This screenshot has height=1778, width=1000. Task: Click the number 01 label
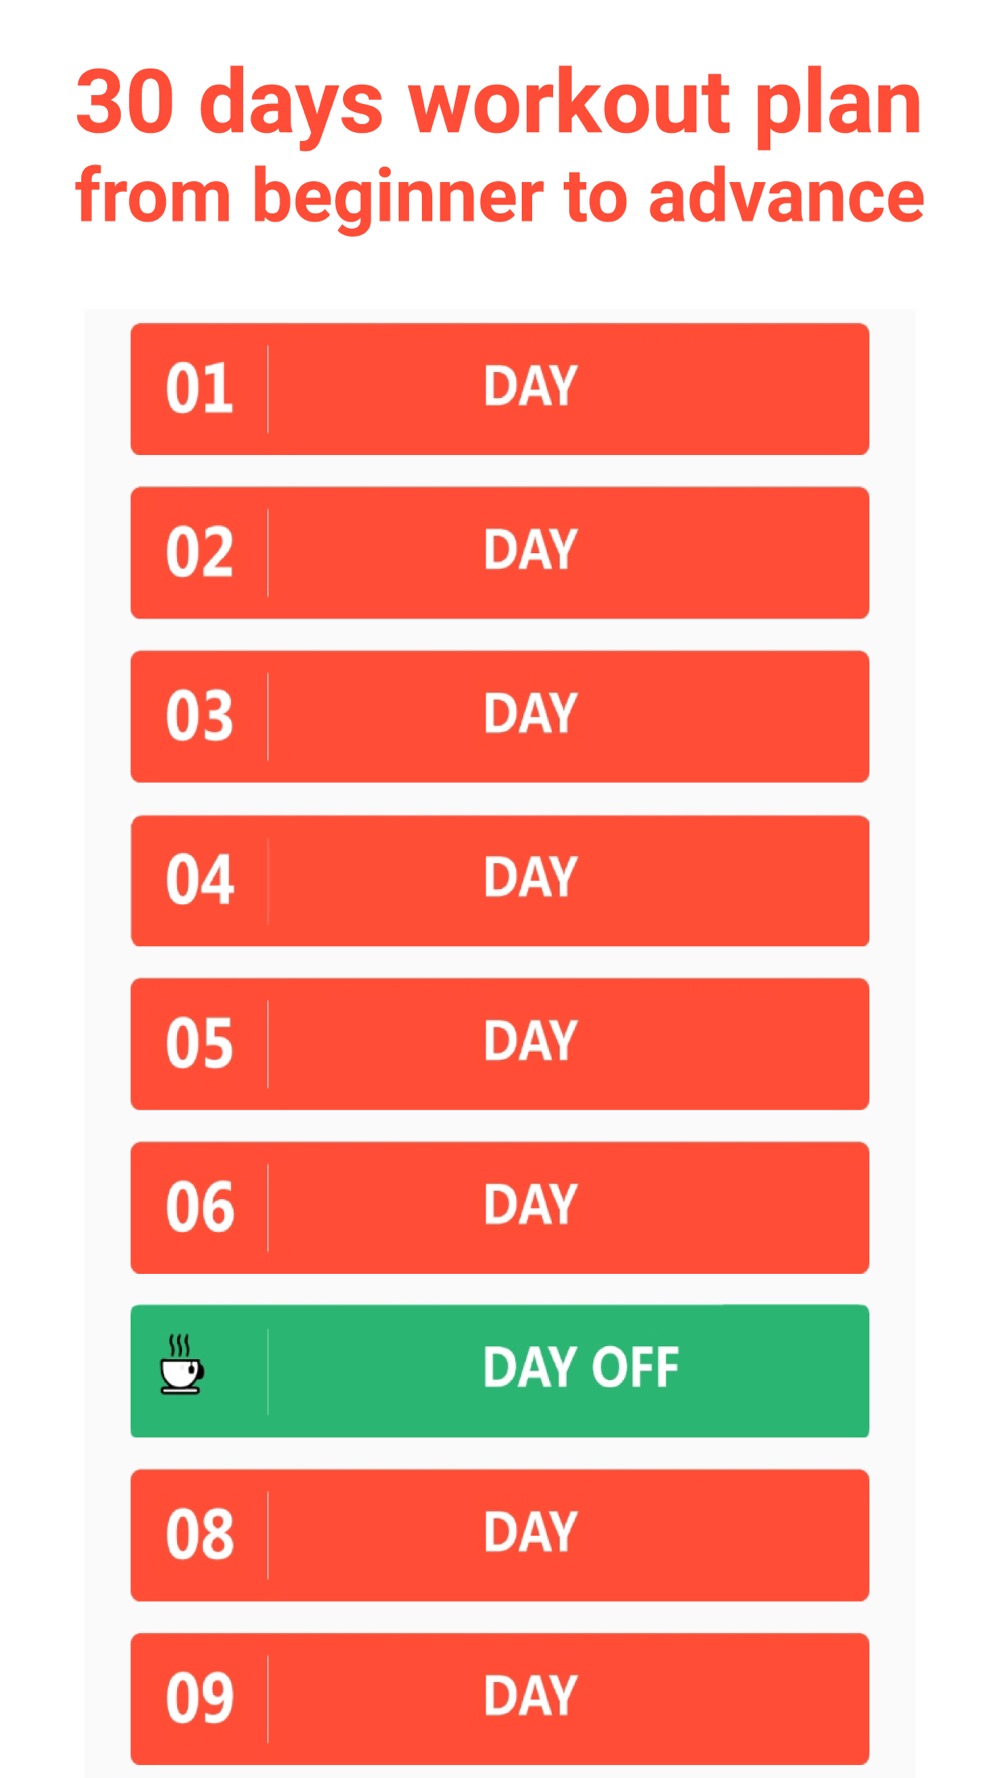[200, 389]
